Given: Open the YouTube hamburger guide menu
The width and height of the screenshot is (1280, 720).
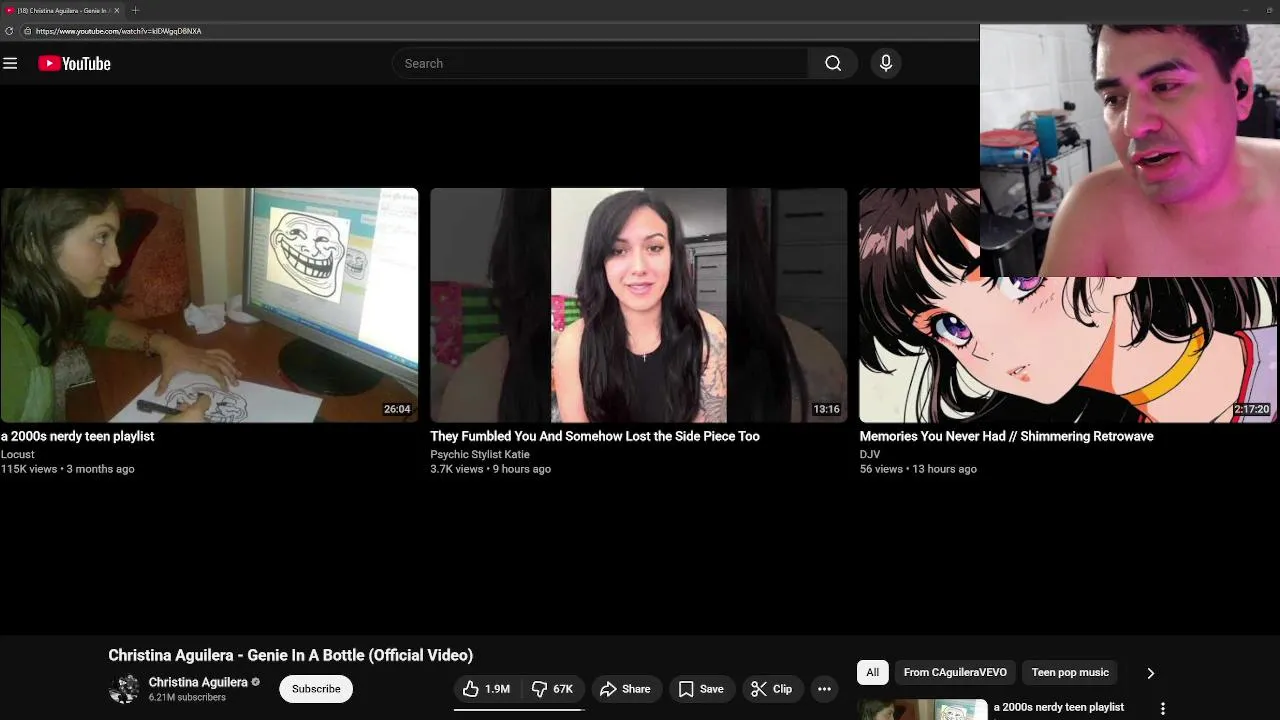Looking at the screenshot, I should click(10, 63).
